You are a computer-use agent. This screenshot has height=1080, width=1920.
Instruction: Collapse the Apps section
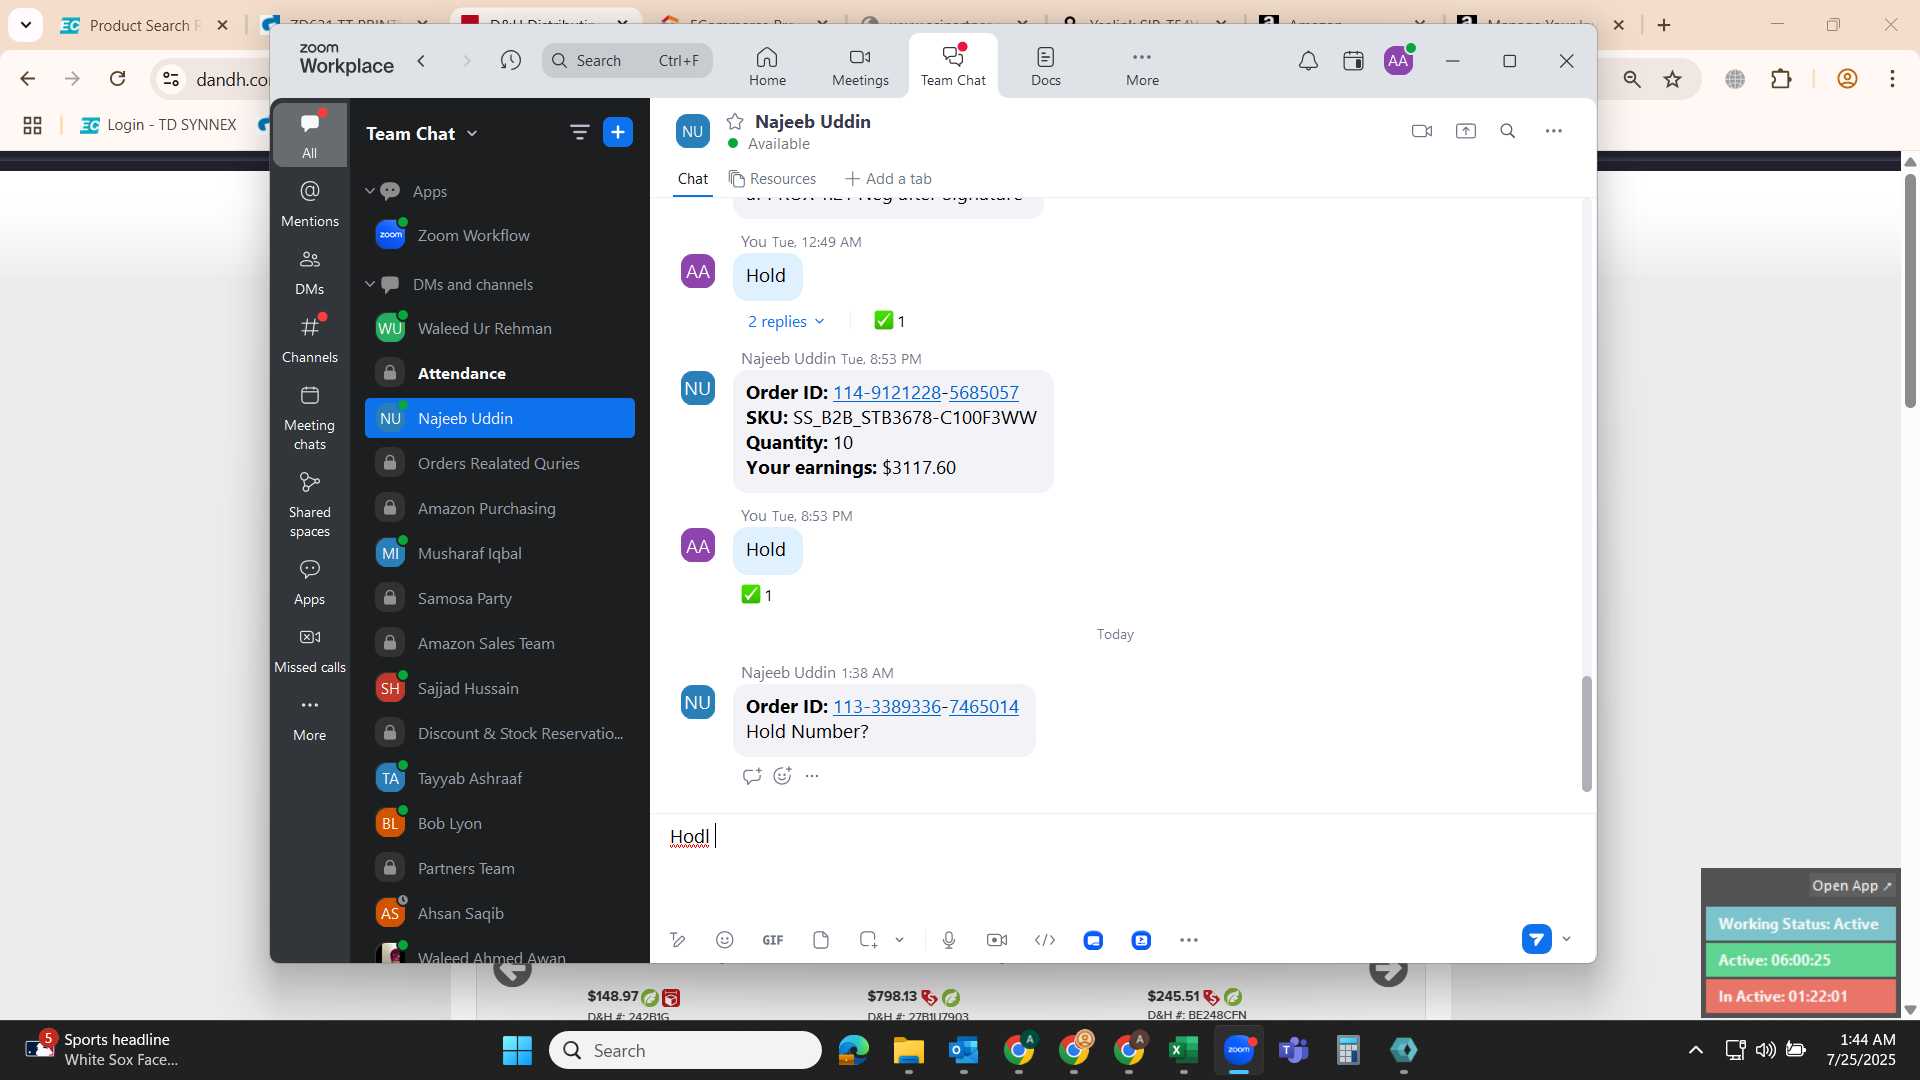pos(369,191)
